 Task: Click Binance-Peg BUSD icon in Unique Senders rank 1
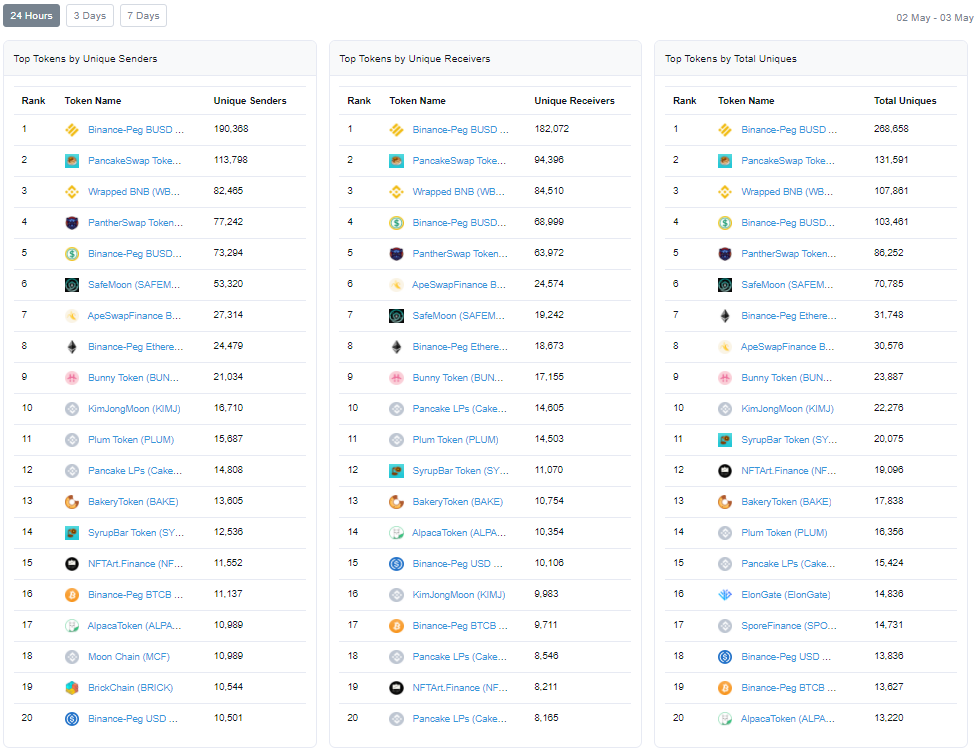pyautogui.click(x=72, y=130)
